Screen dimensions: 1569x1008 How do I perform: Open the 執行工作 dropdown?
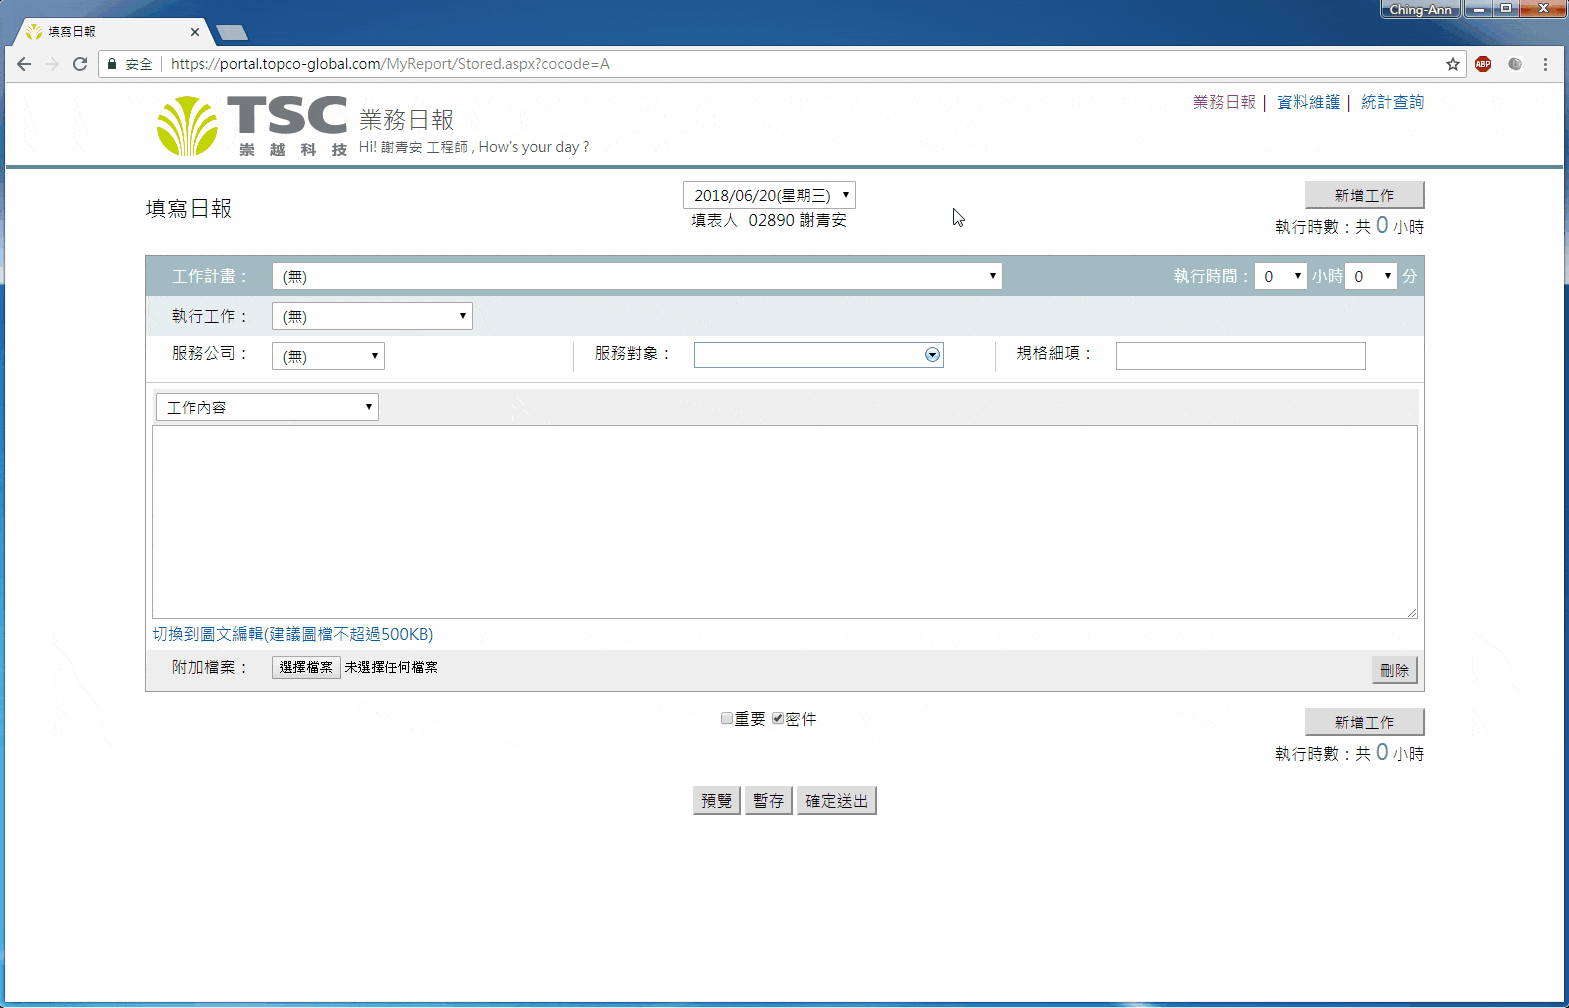tap(372, 316)
